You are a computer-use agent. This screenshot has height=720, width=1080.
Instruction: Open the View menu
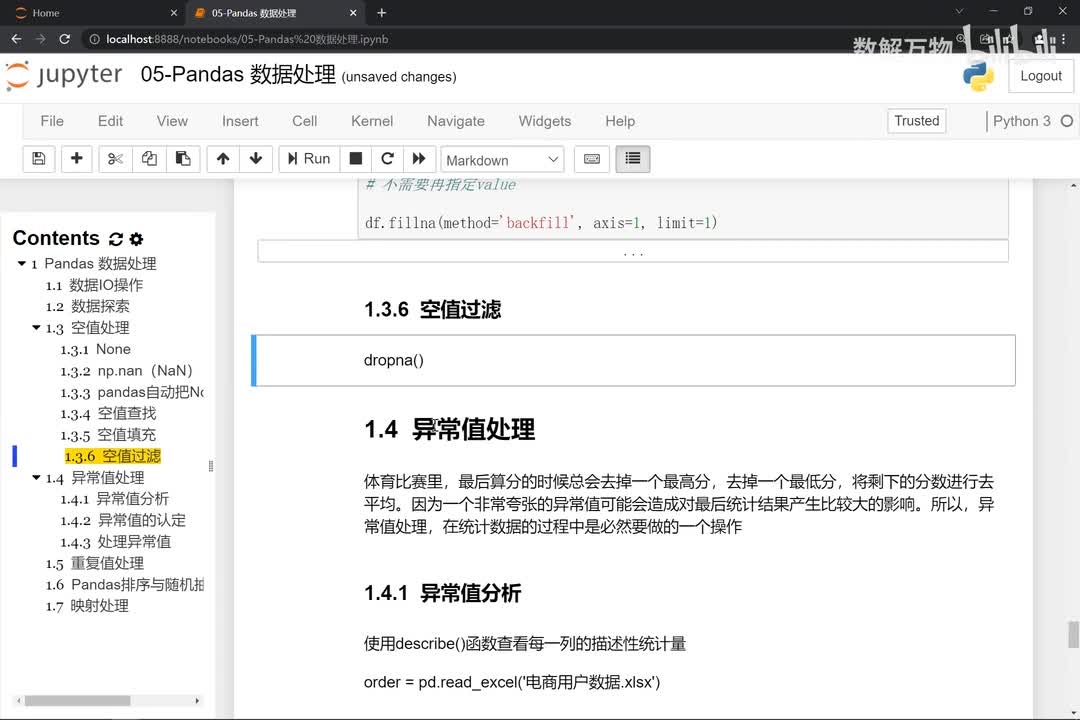pyautogui.click(x=172, y=121)
